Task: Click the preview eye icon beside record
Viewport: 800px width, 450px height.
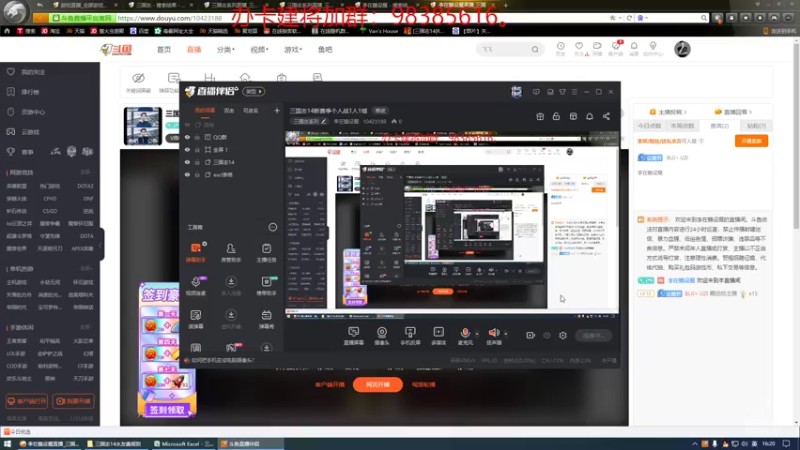Action: (x=547, y=335)
